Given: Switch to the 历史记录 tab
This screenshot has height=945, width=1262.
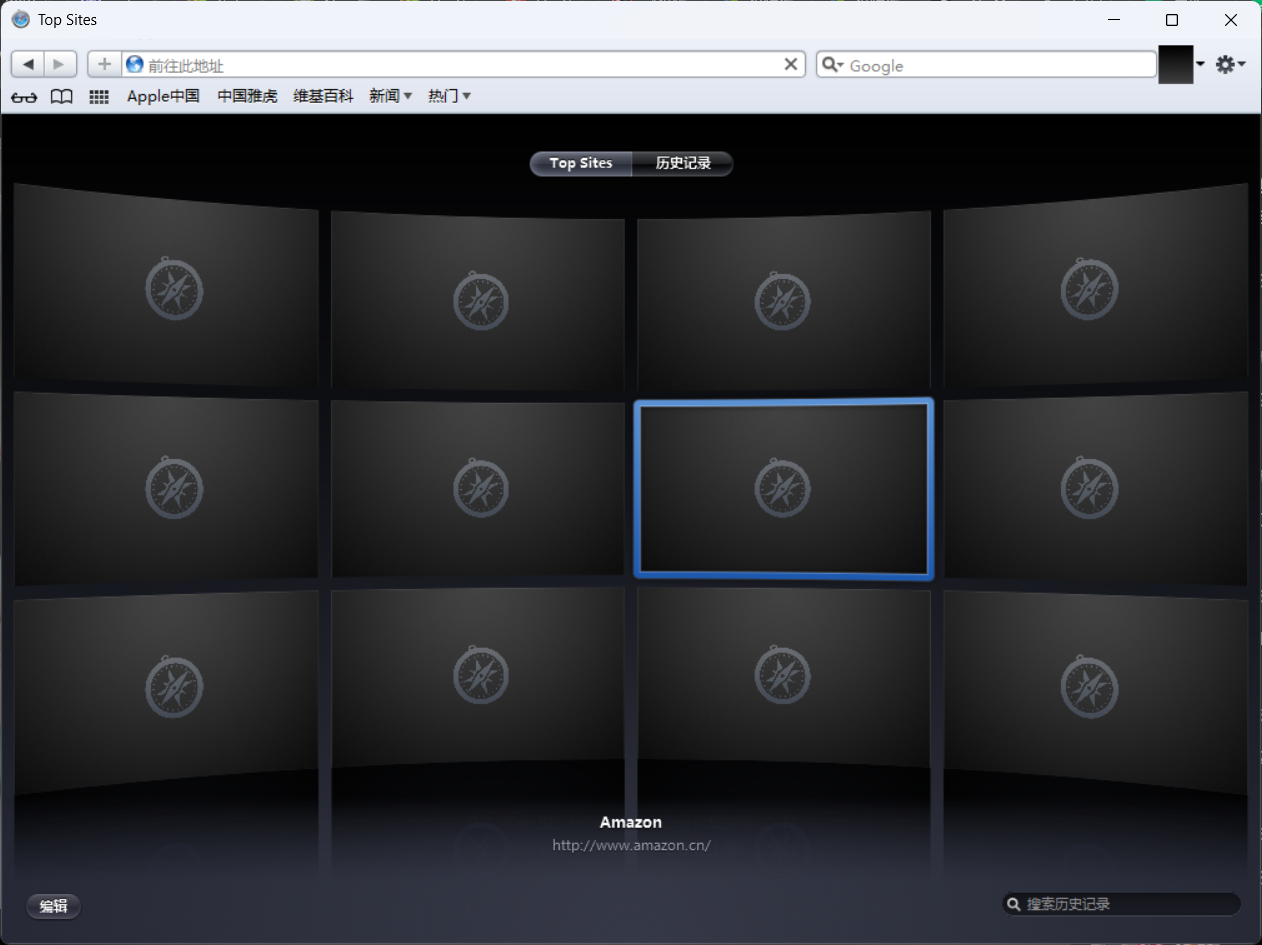Looking at the screenshot, I should (x=683, y=163).
